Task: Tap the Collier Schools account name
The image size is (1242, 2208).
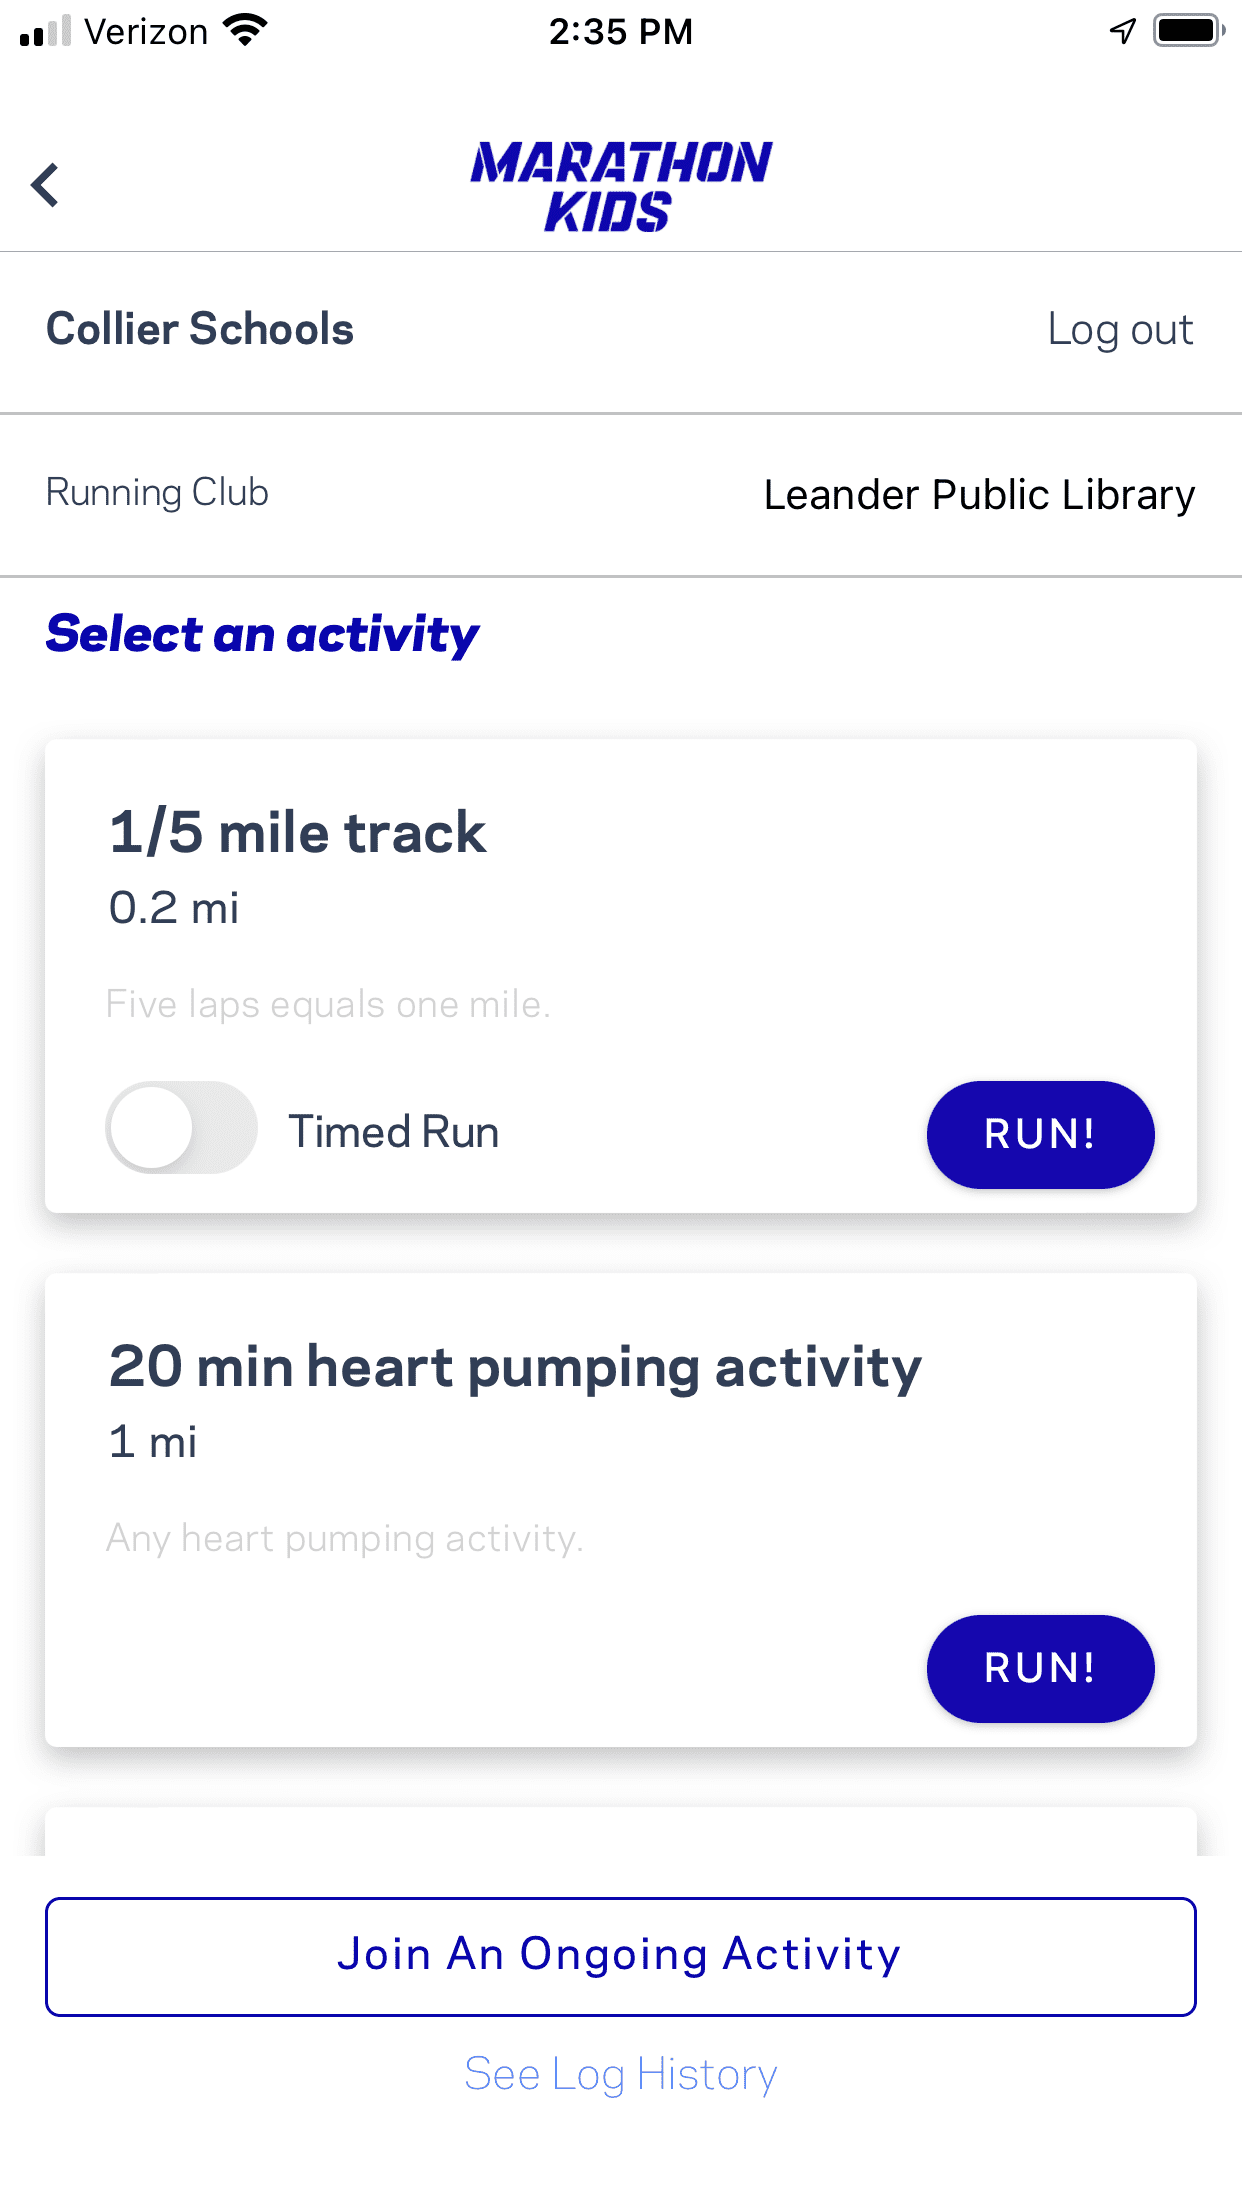Action: pyautogui.click(x=200, y=329)
